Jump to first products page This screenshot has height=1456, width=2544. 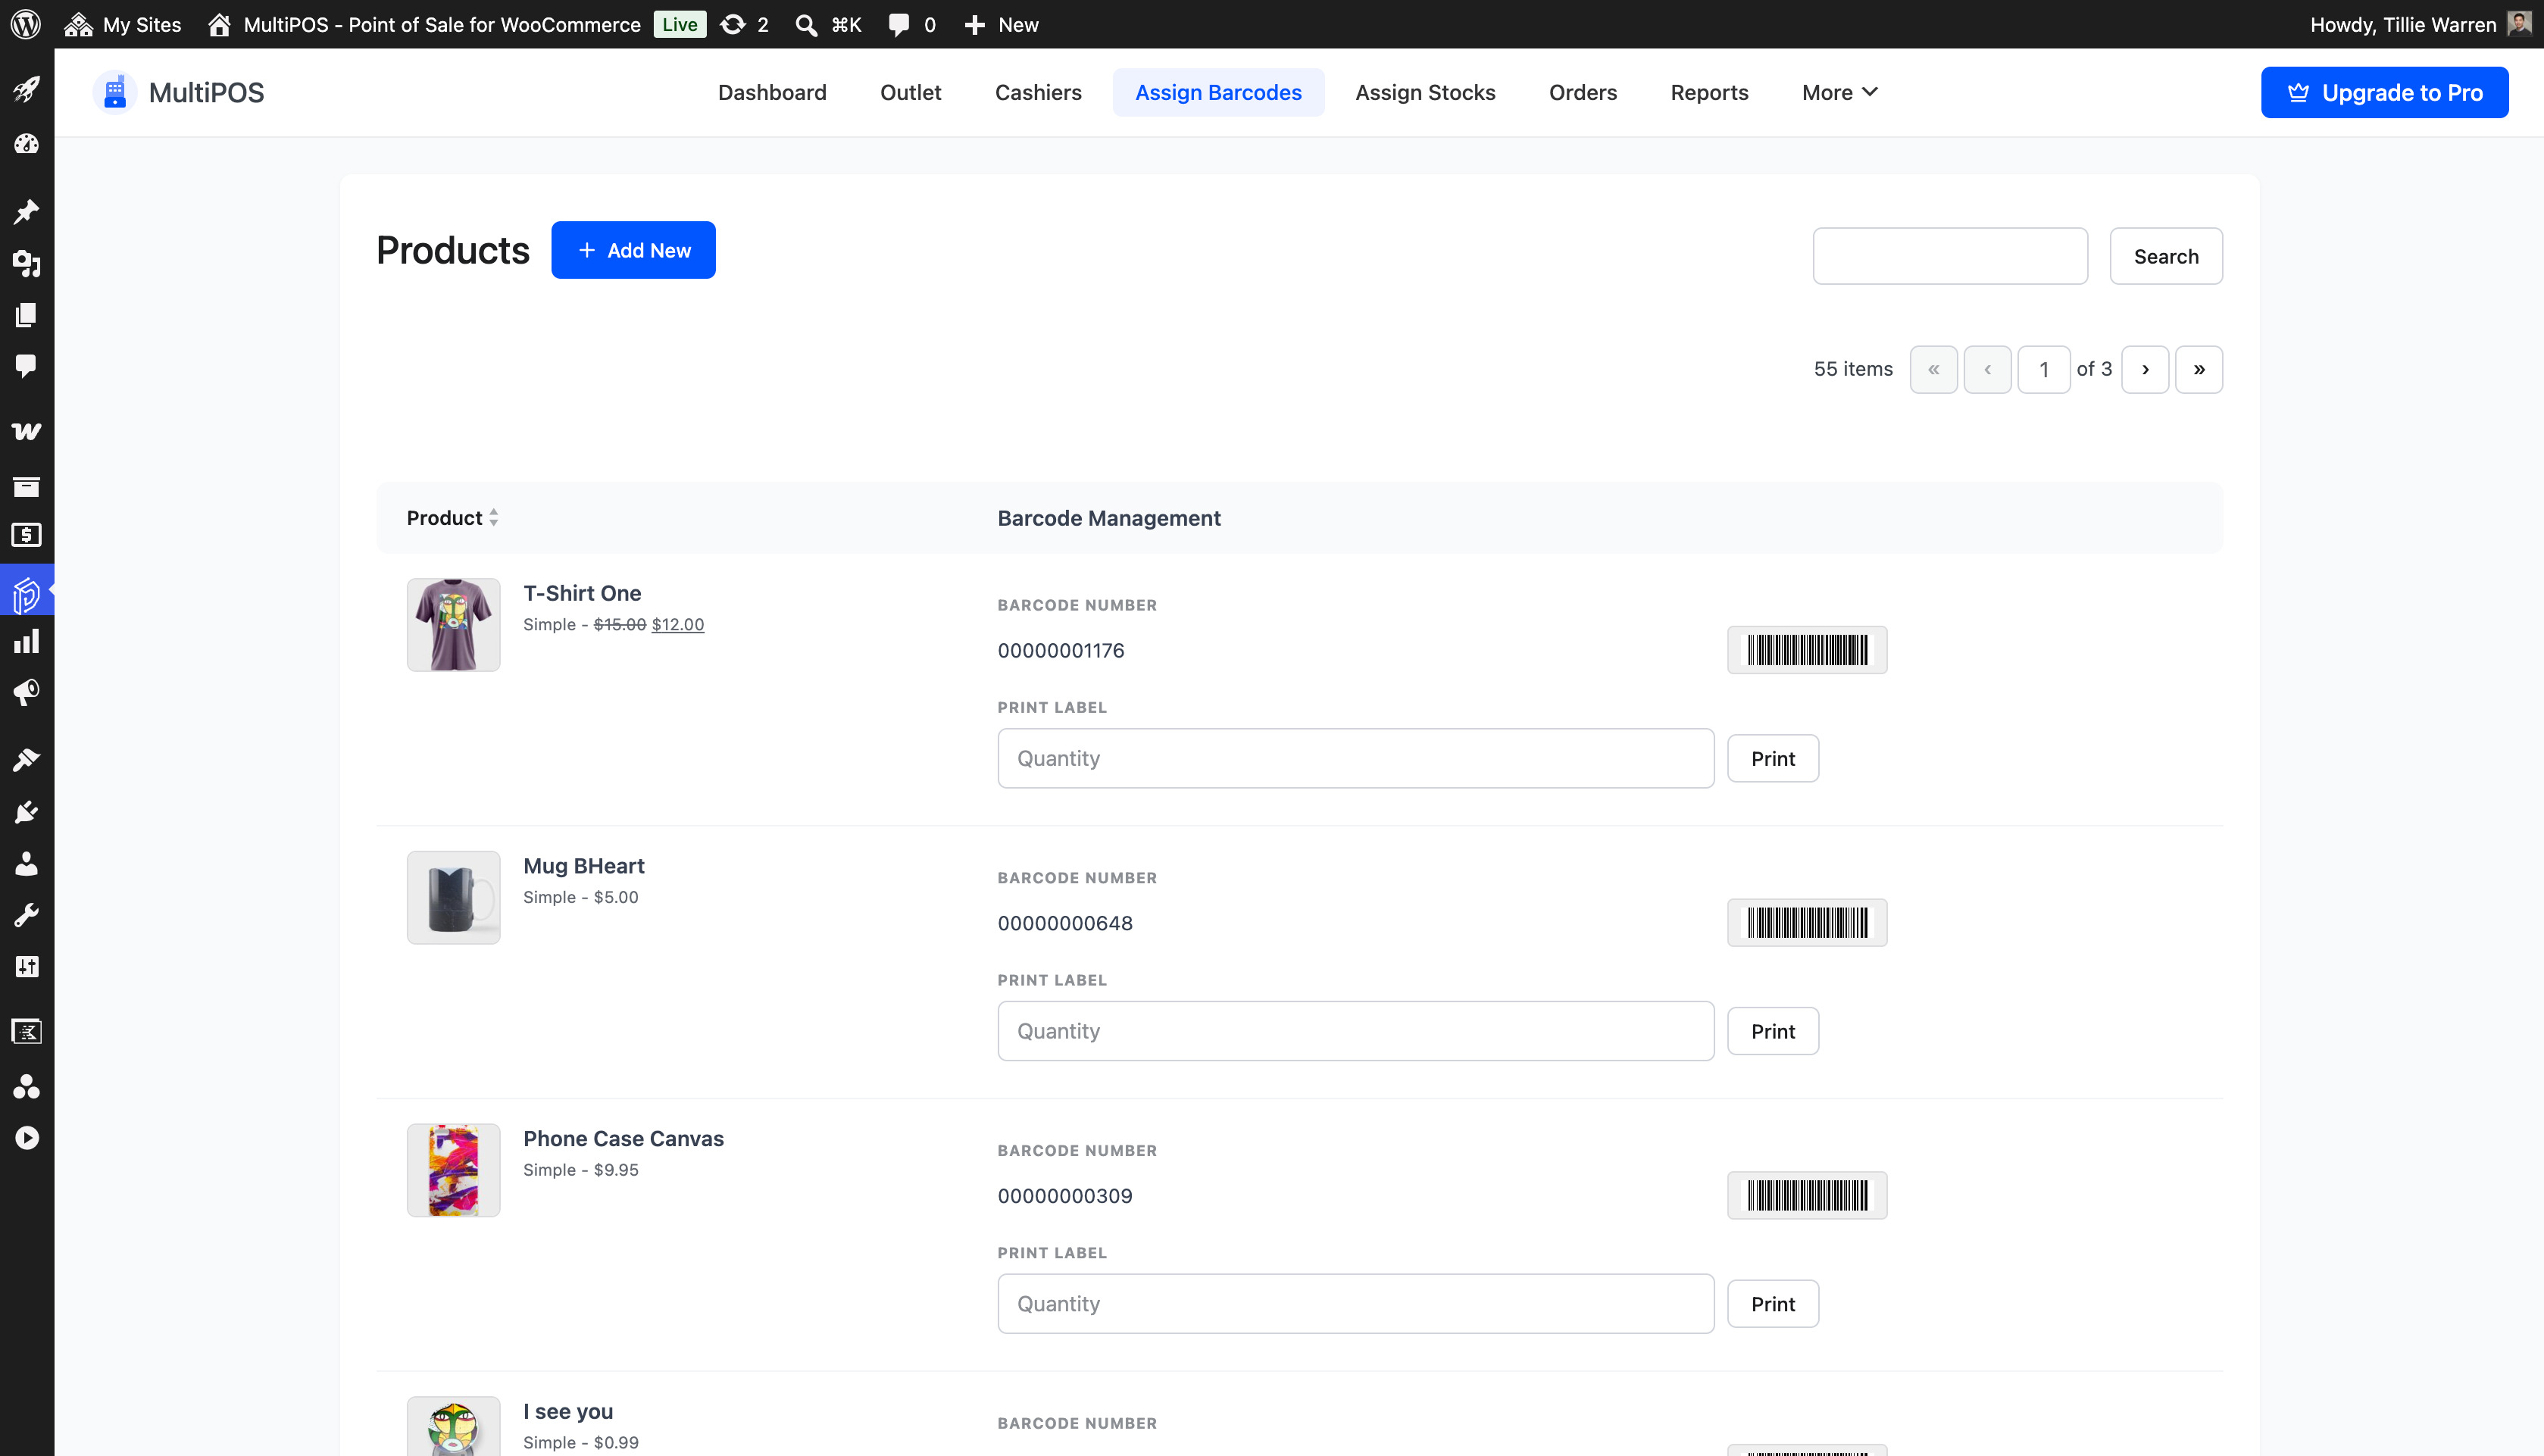(x=1933, y=369)
